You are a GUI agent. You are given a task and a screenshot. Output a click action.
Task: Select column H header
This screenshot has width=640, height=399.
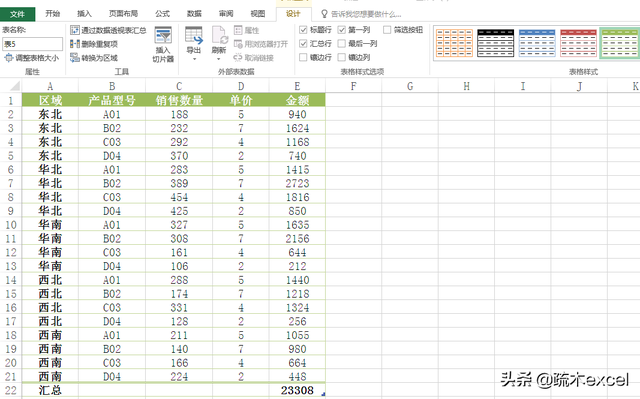pyautogui.click(x=467, y=86)
